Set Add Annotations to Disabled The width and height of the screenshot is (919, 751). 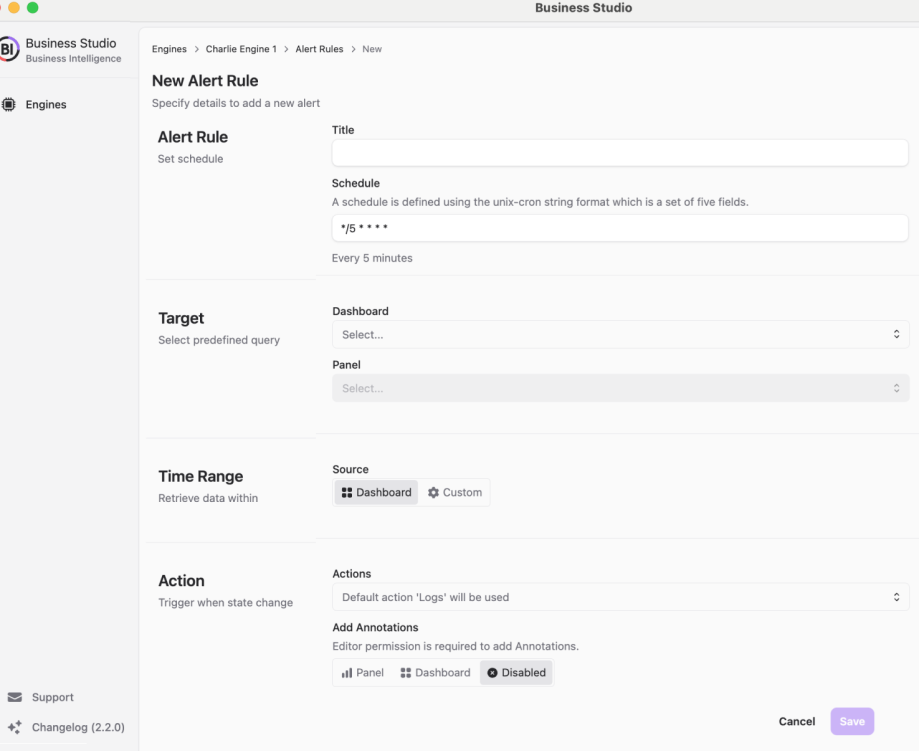[516, 672]
